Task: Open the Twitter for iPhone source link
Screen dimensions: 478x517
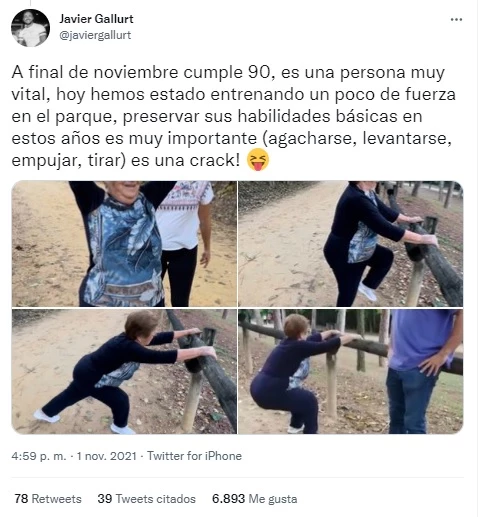Action: click(194, 456)
